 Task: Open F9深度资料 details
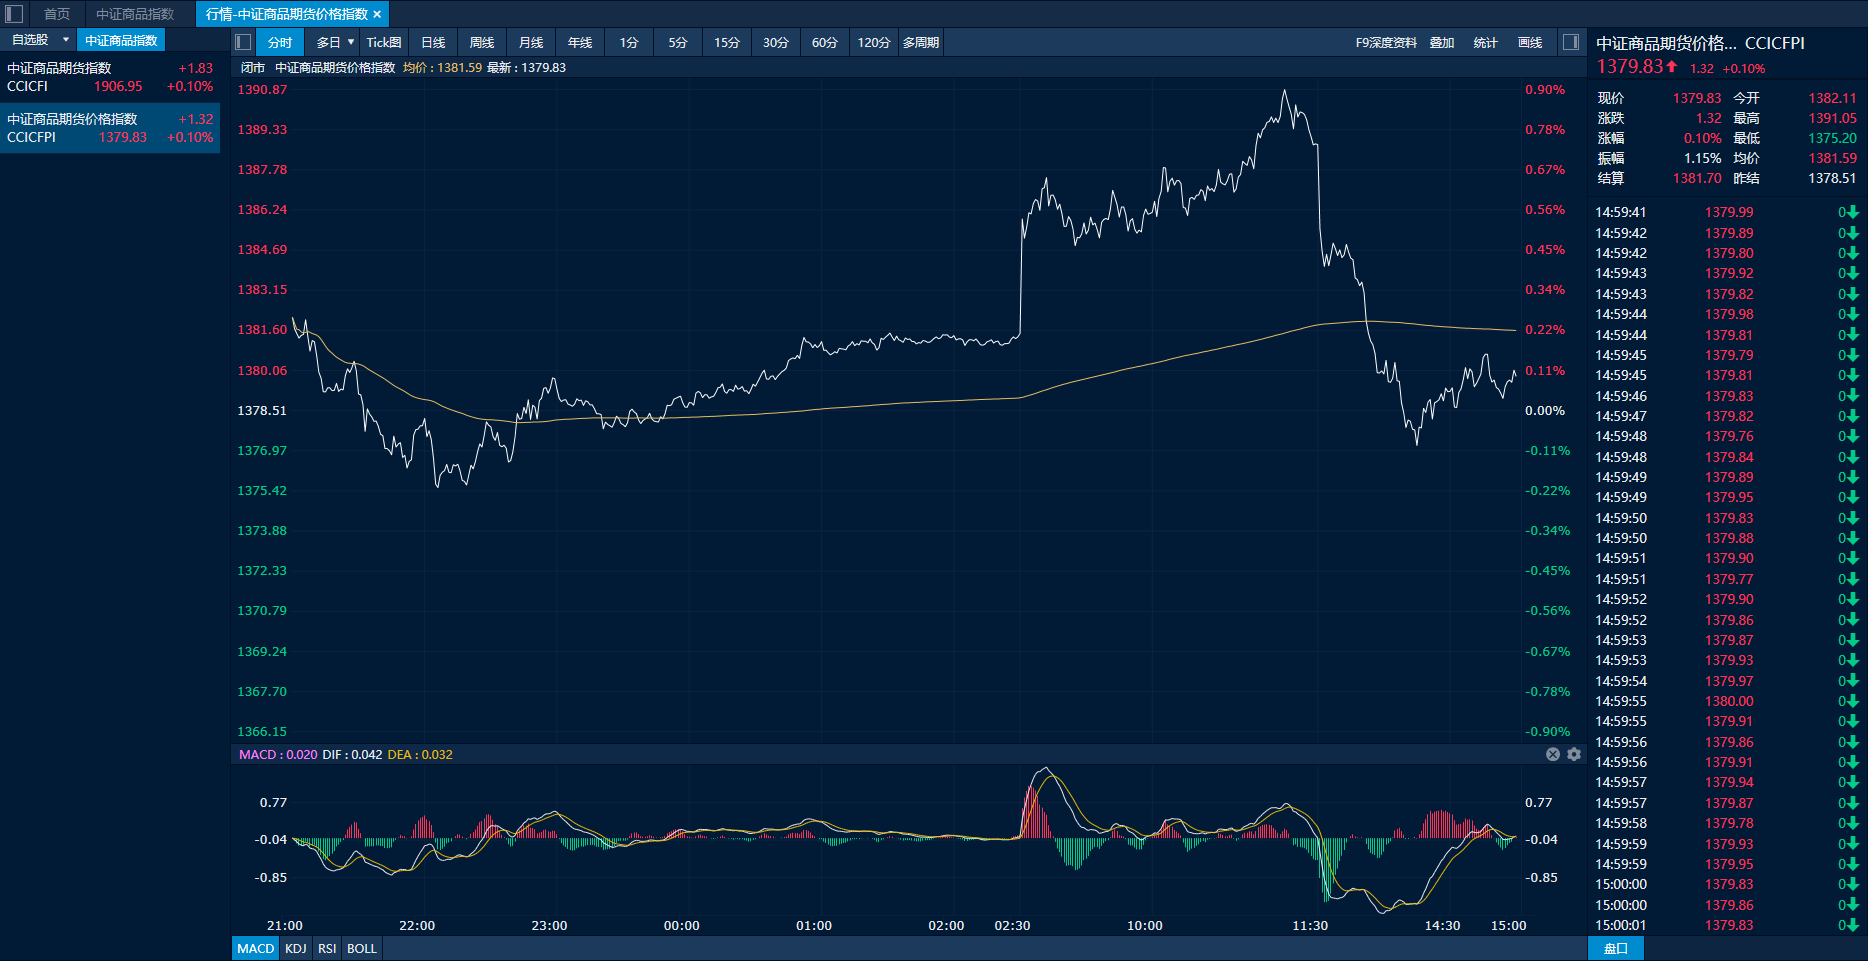pos(1386,42)
